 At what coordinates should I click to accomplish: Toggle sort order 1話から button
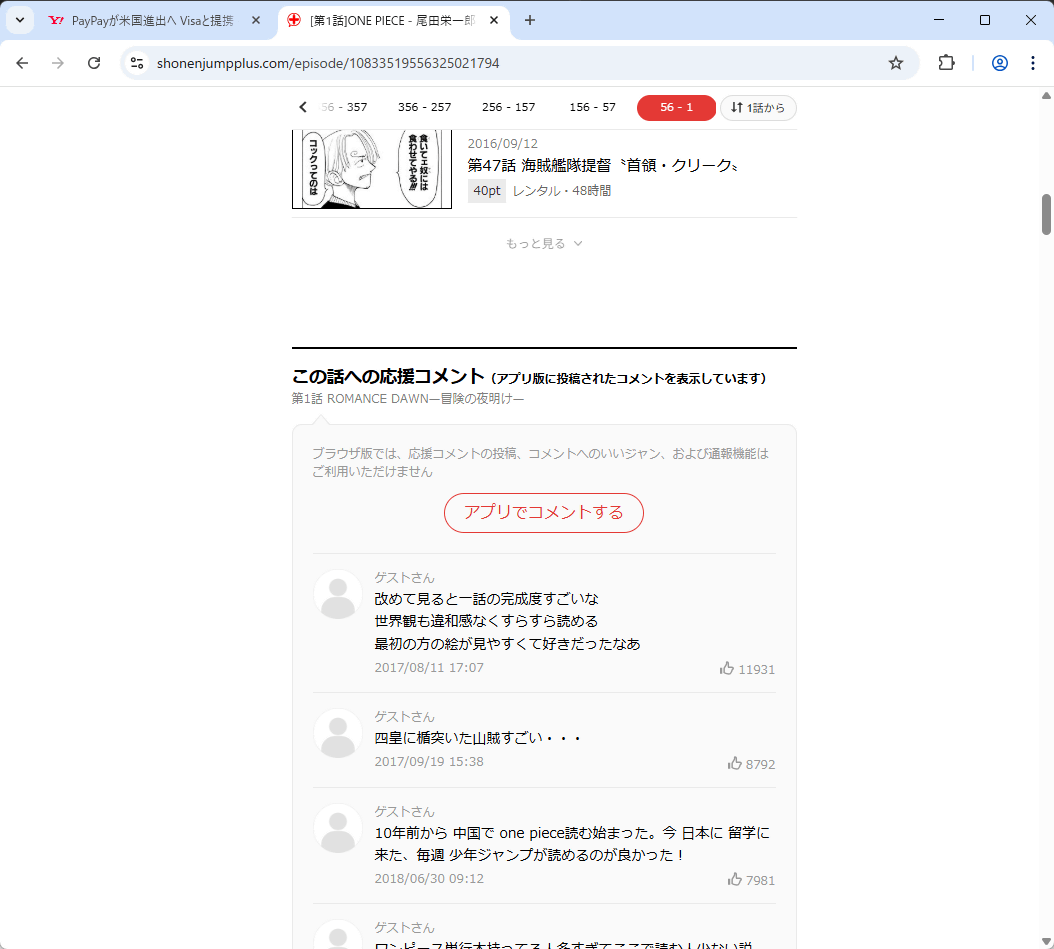point(758,108)
